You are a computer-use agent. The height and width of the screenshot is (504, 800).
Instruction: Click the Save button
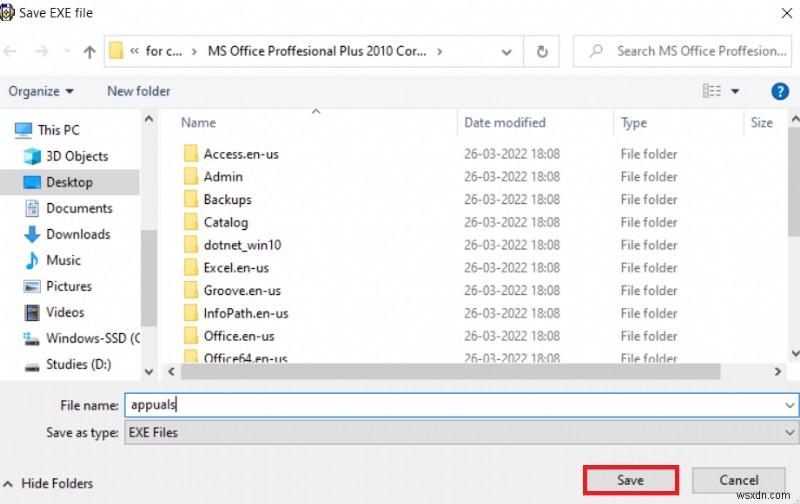[x=631, y=480]
